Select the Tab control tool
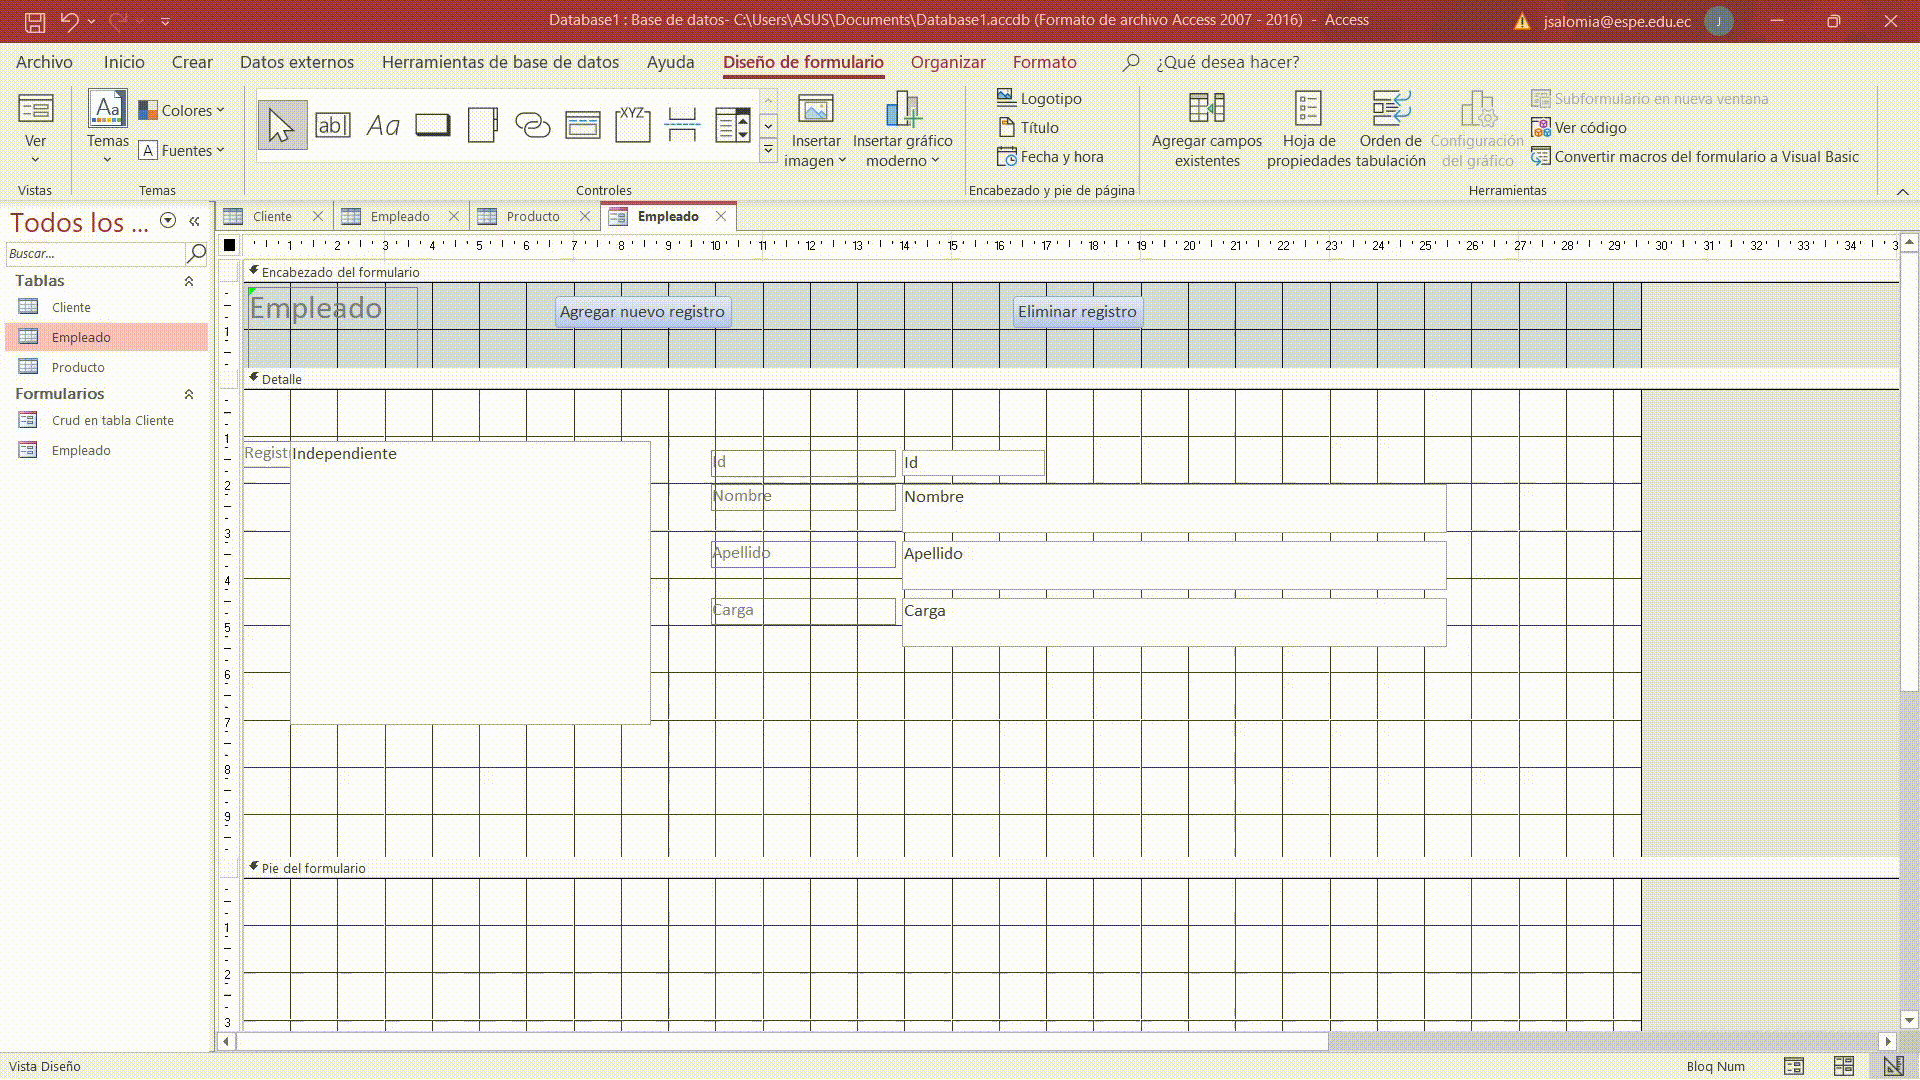This screenshot has height=1080, width=1920. coord(483,126)
